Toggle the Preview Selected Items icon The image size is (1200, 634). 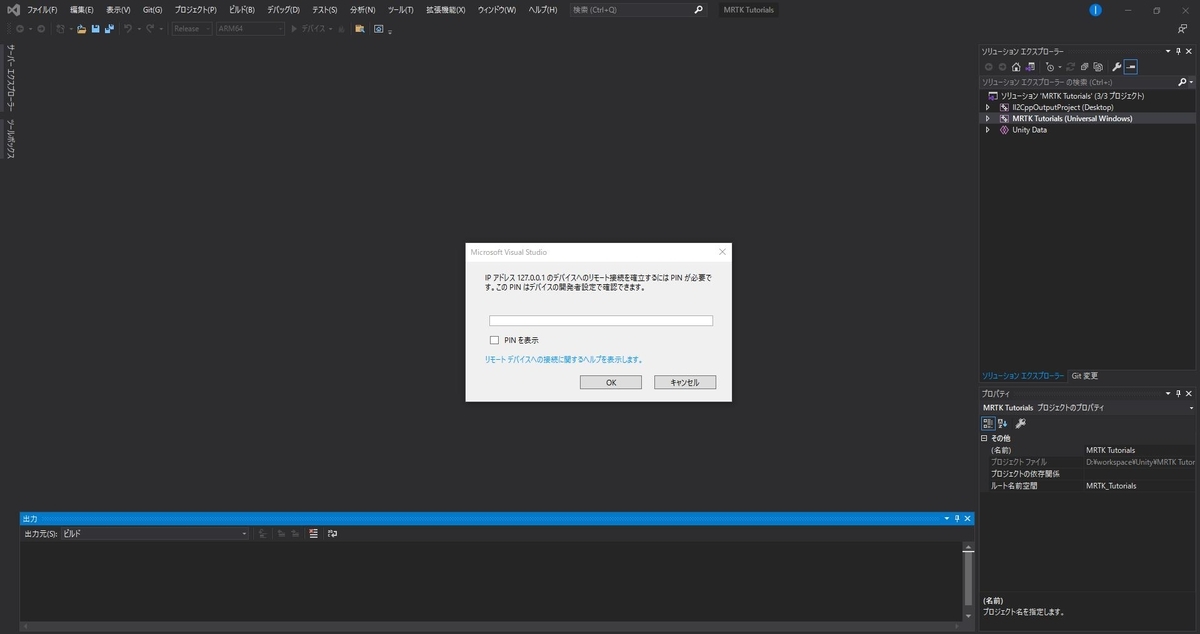coord(1131,67)
